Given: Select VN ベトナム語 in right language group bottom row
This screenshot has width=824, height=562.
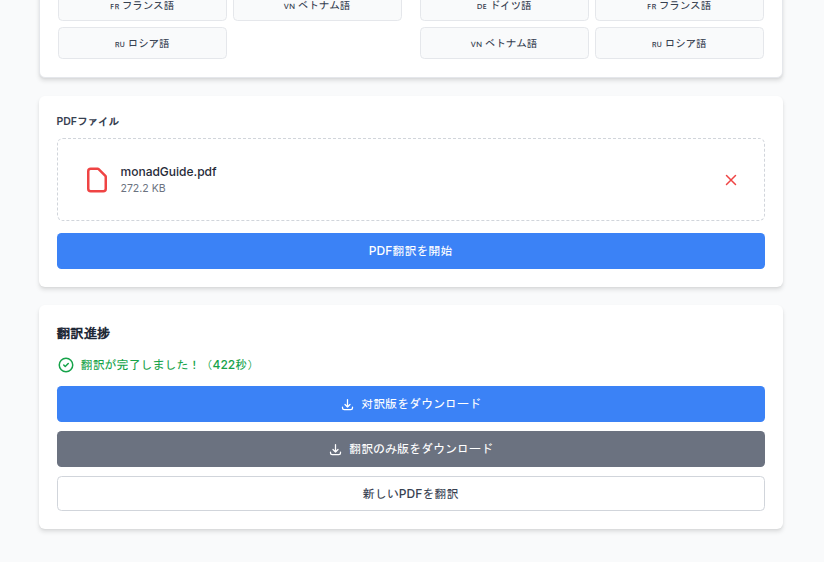Looking at the screenshot, I should coord(504,43).
